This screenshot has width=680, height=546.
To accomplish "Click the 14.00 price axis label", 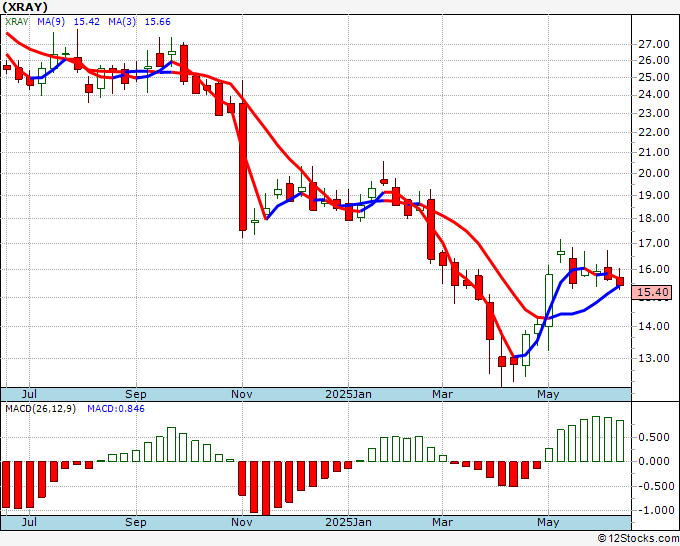I will click(654, 326).
